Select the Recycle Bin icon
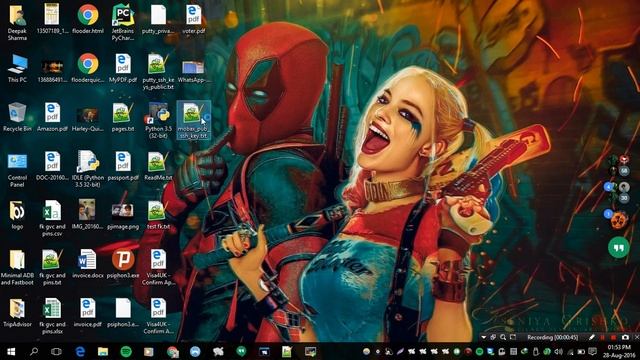The height and width of the screenshot is (360, 640). click(x=17, y=113)
